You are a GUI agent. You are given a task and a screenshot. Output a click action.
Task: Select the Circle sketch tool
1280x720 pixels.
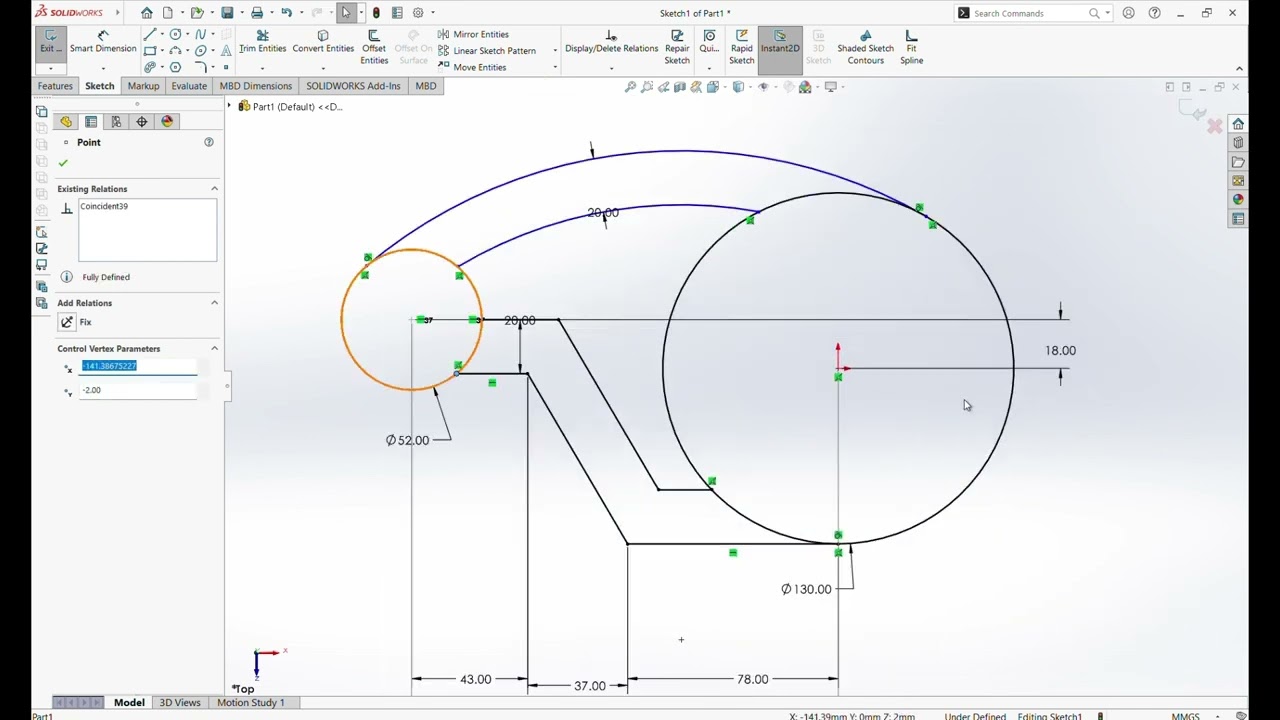[x=175, y=34]
